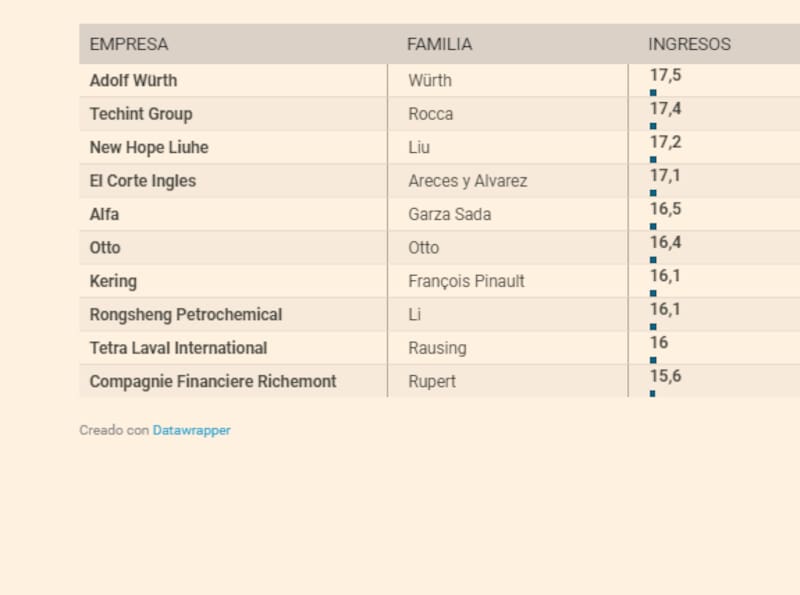
Task: Select the FAMILIA column header
Action: pos(439,45)
